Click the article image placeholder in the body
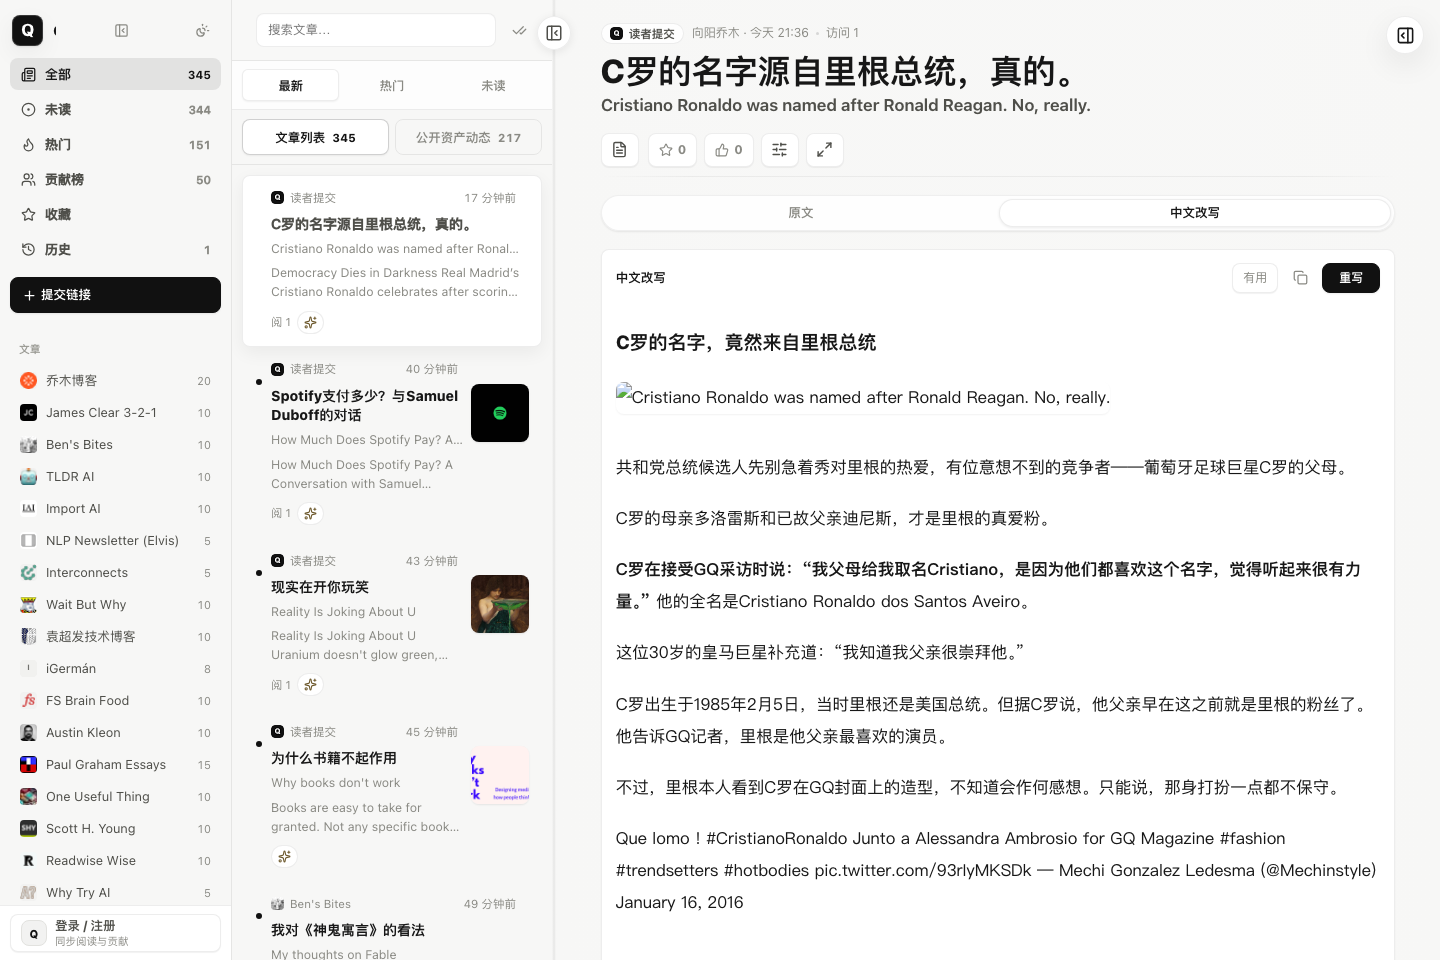The image size is (1440, 960). coord(863,397)
